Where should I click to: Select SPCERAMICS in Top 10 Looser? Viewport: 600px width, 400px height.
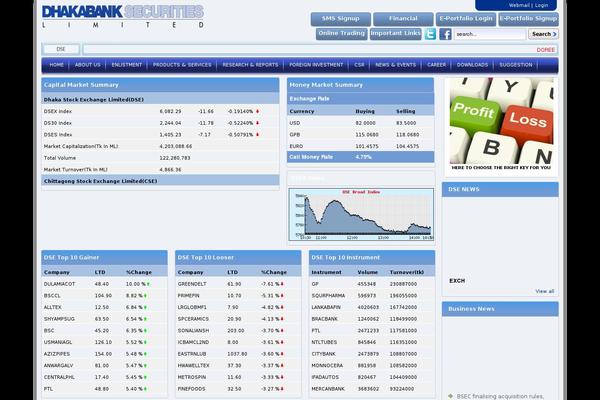point(193,319)
